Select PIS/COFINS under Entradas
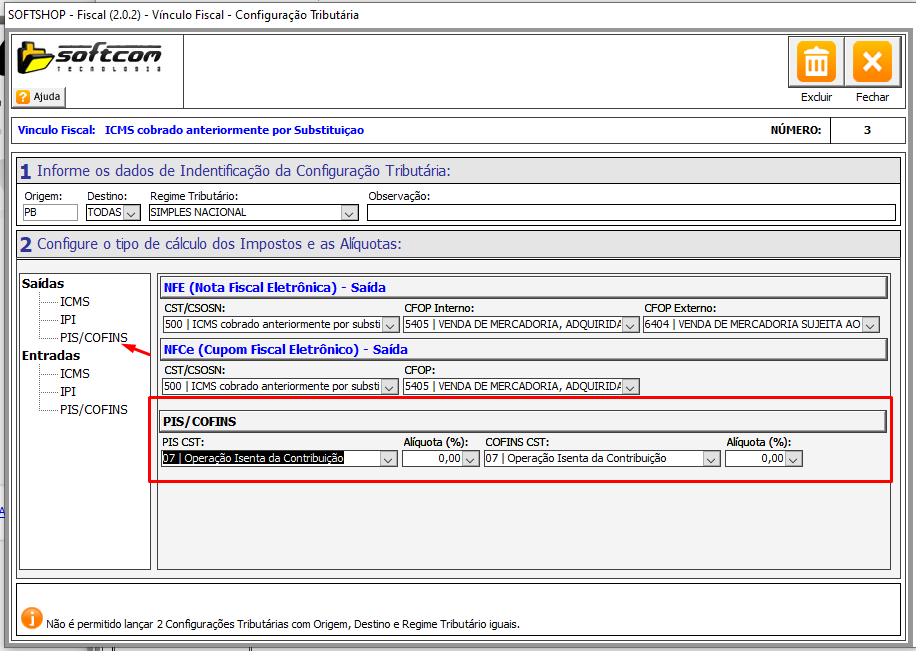The image size is (916, 651). tap(94, 409)
